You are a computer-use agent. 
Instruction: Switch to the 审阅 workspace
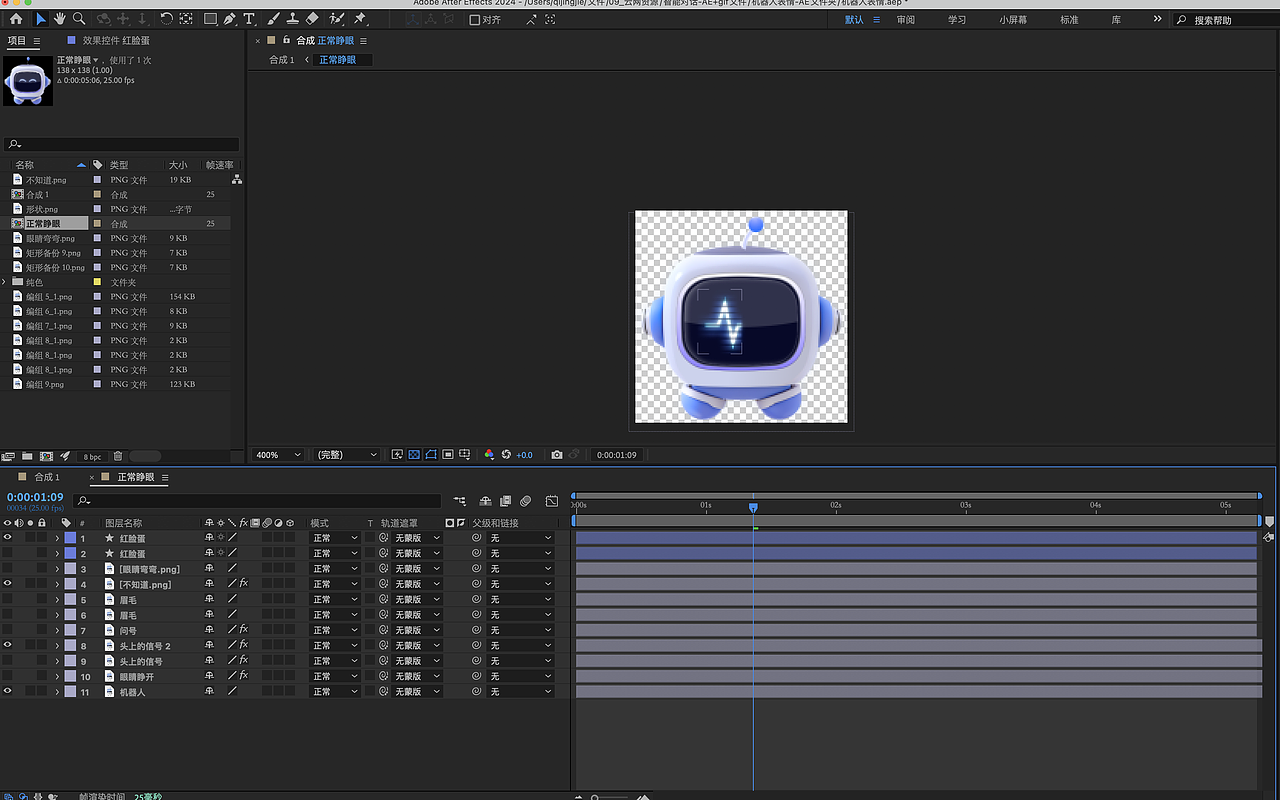pyautogui.click(x=905, y=20)
